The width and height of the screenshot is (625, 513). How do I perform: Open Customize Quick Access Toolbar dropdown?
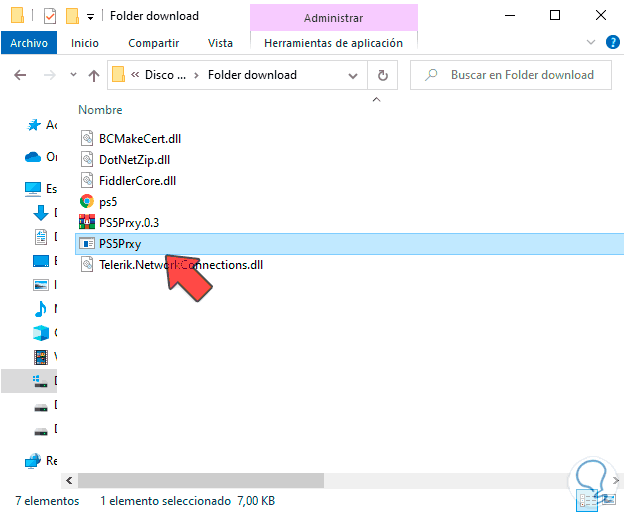tap(90, 17)
